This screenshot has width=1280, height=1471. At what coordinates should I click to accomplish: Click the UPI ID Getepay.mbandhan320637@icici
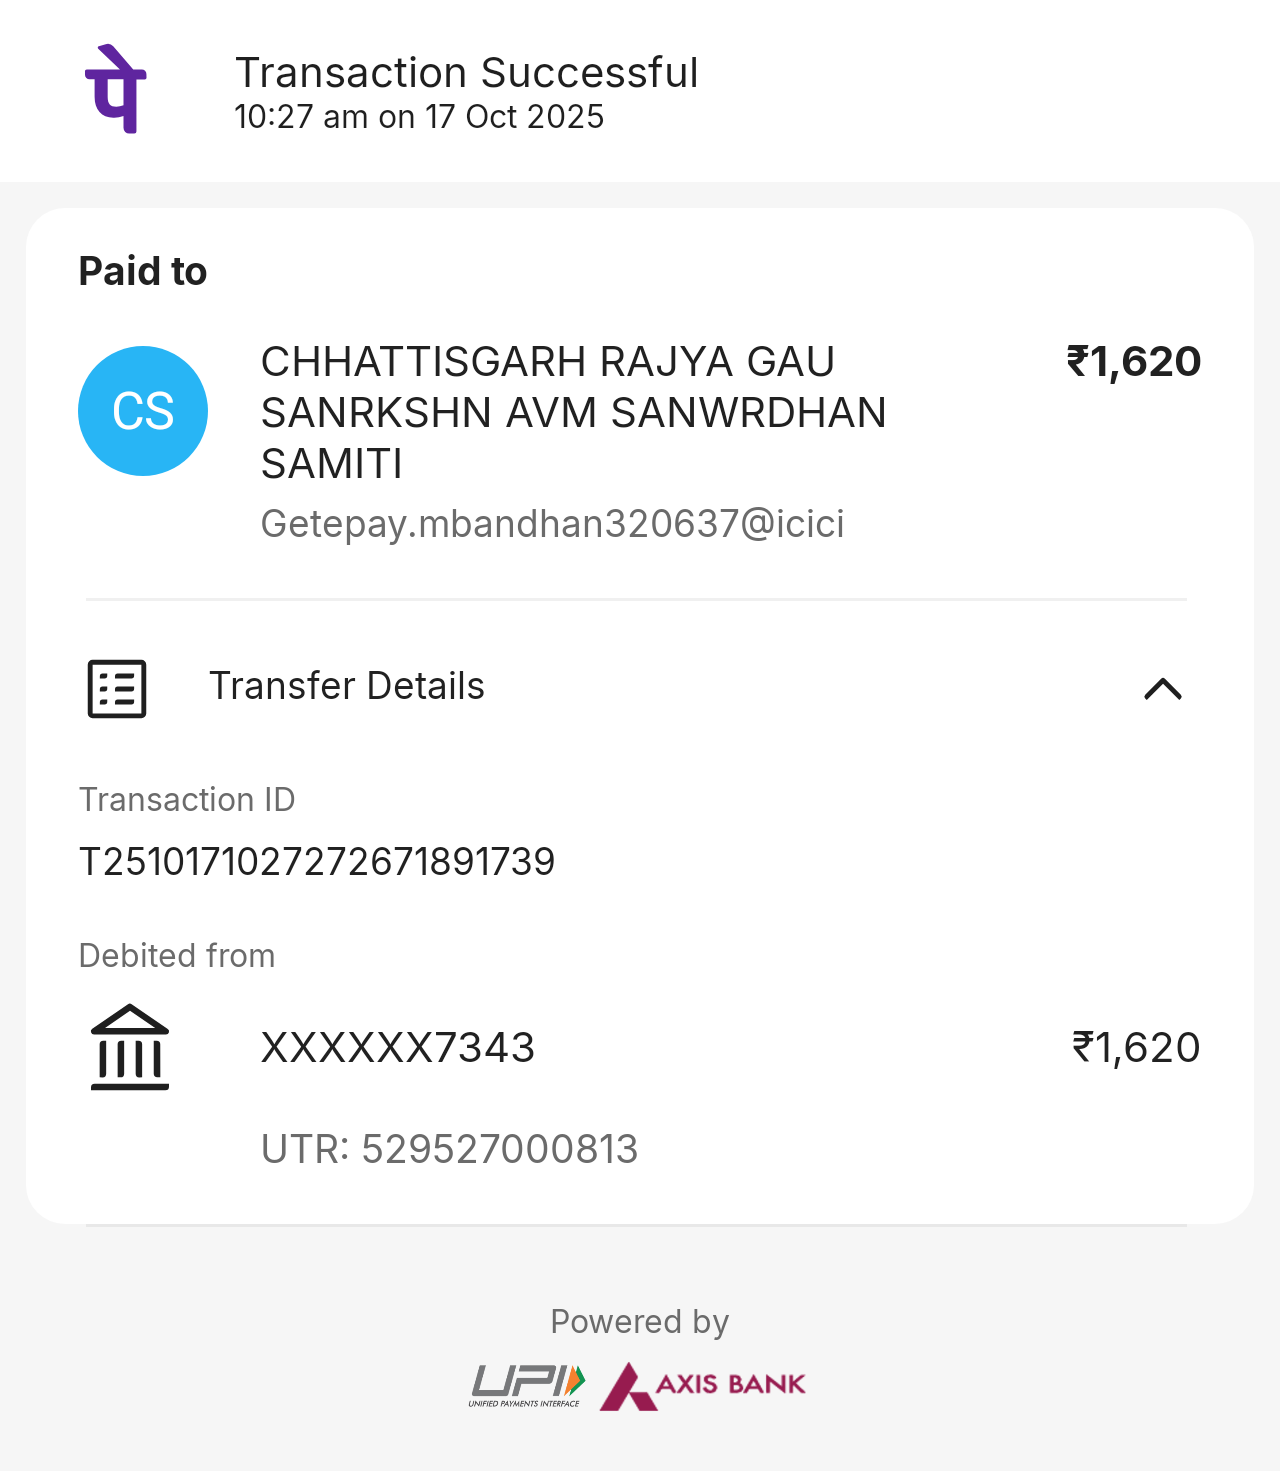pos(552,524)
